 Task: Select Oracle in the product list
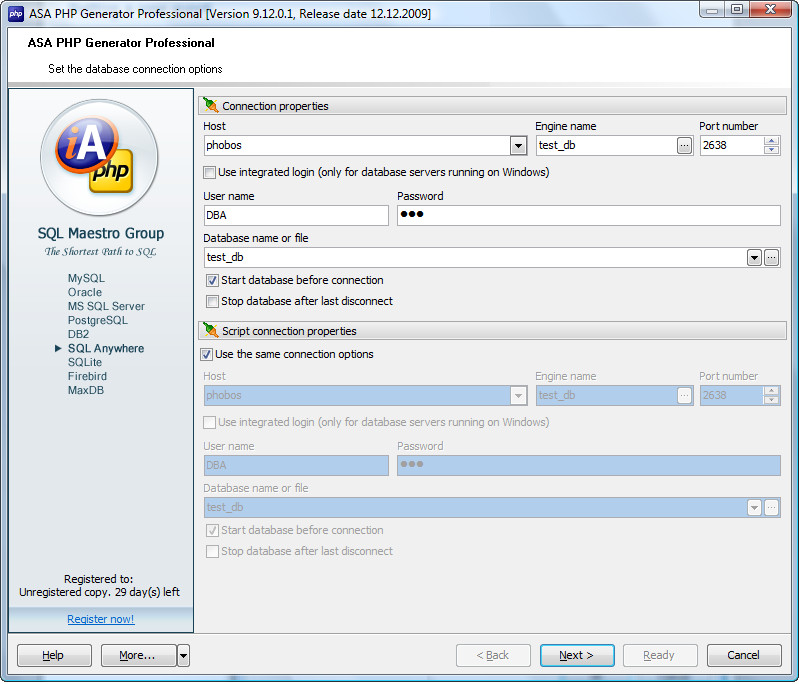click(x=85, y=292)
